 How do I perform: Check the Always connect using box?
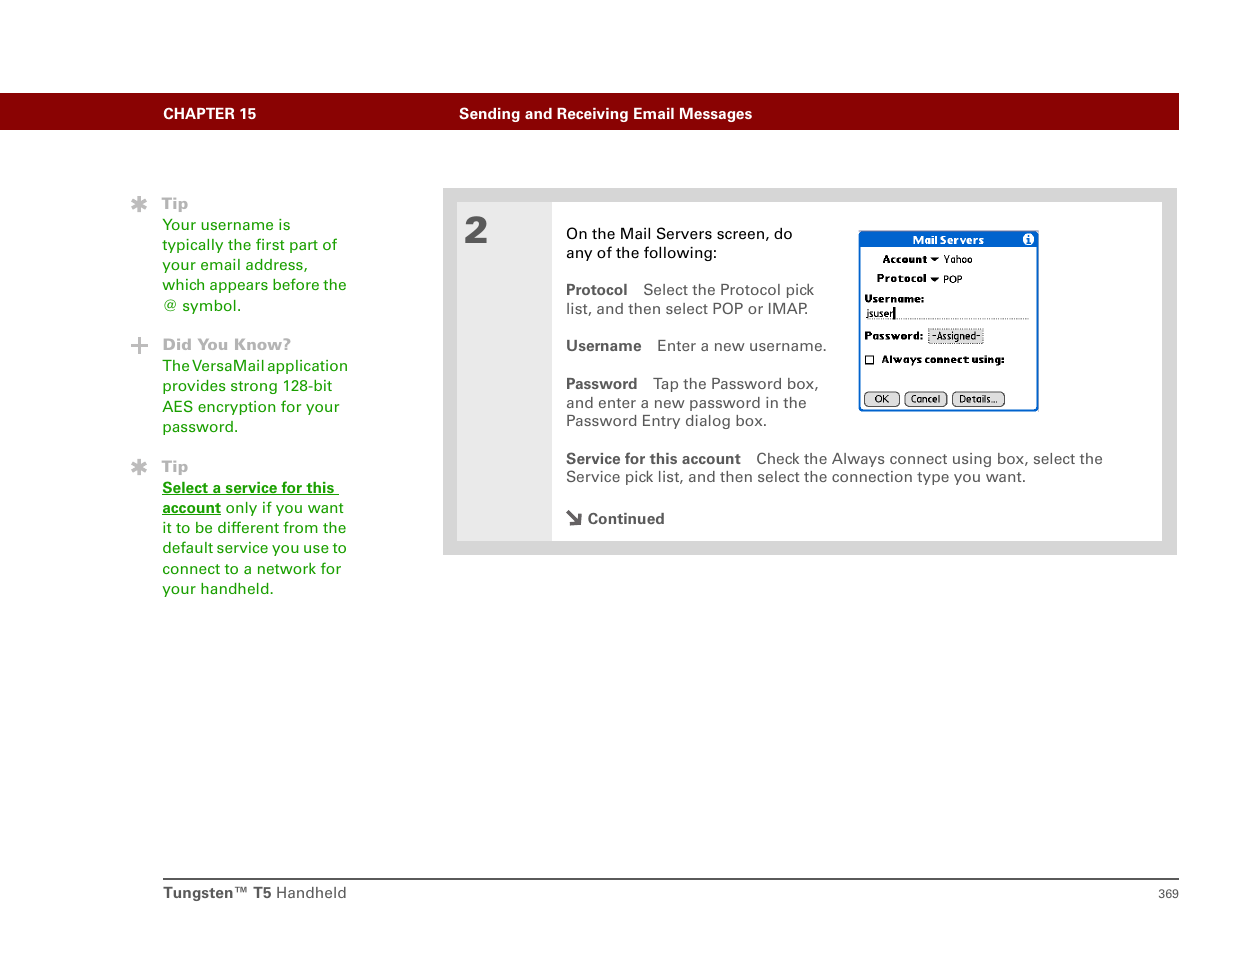[x=870, y=360]
